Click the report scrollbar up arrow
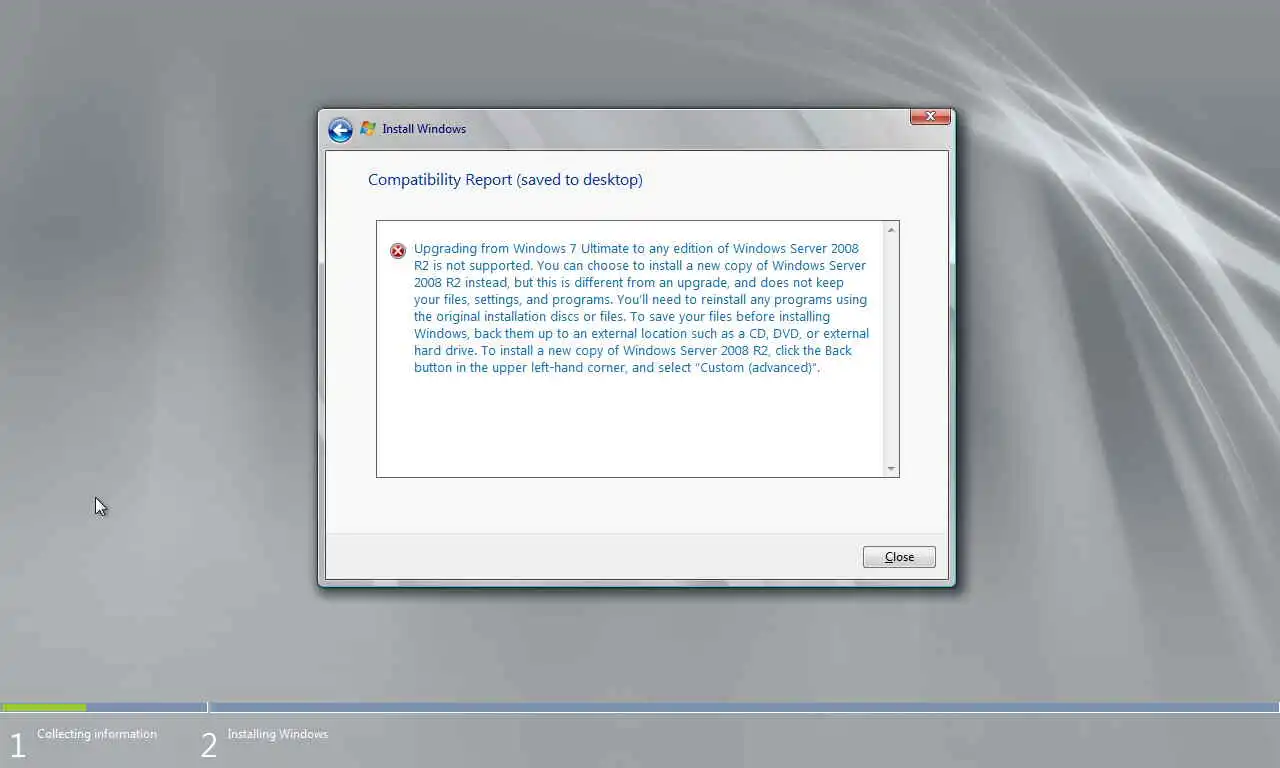1280x768 pixels. point(891,230)
